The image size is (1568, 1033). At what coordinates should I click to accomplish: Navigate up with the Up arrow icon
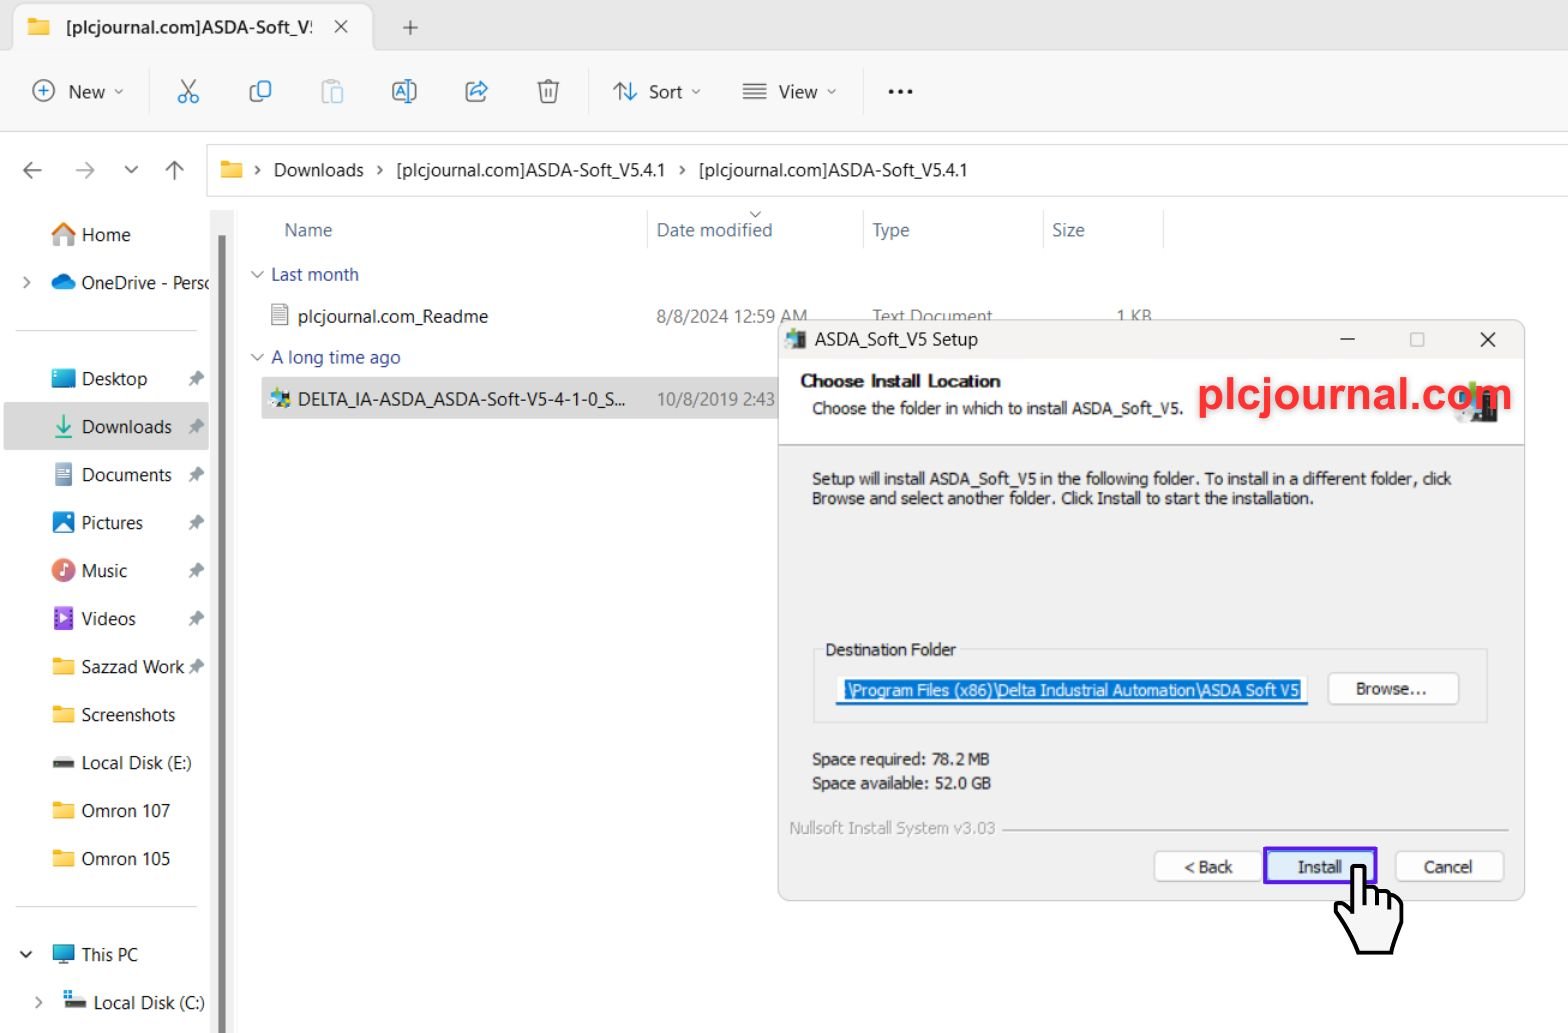(x=175, y=170)
